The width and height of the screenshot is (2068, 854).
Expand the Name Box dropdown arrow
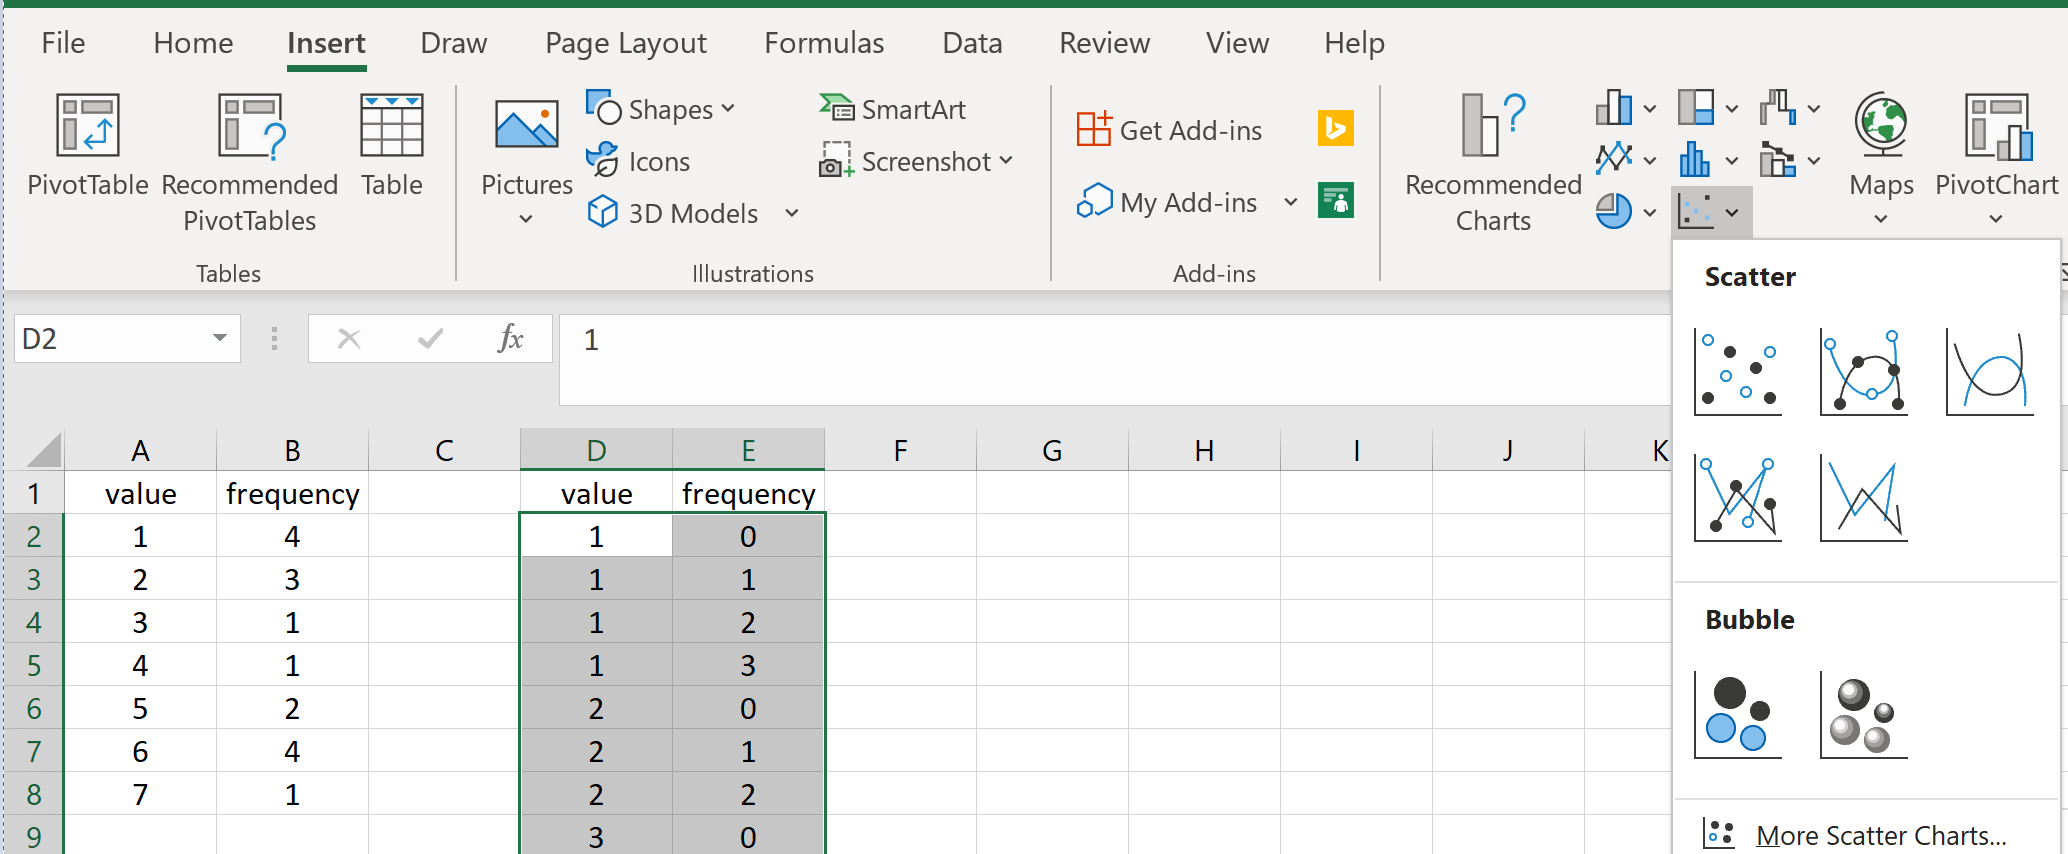pos(220,339)
